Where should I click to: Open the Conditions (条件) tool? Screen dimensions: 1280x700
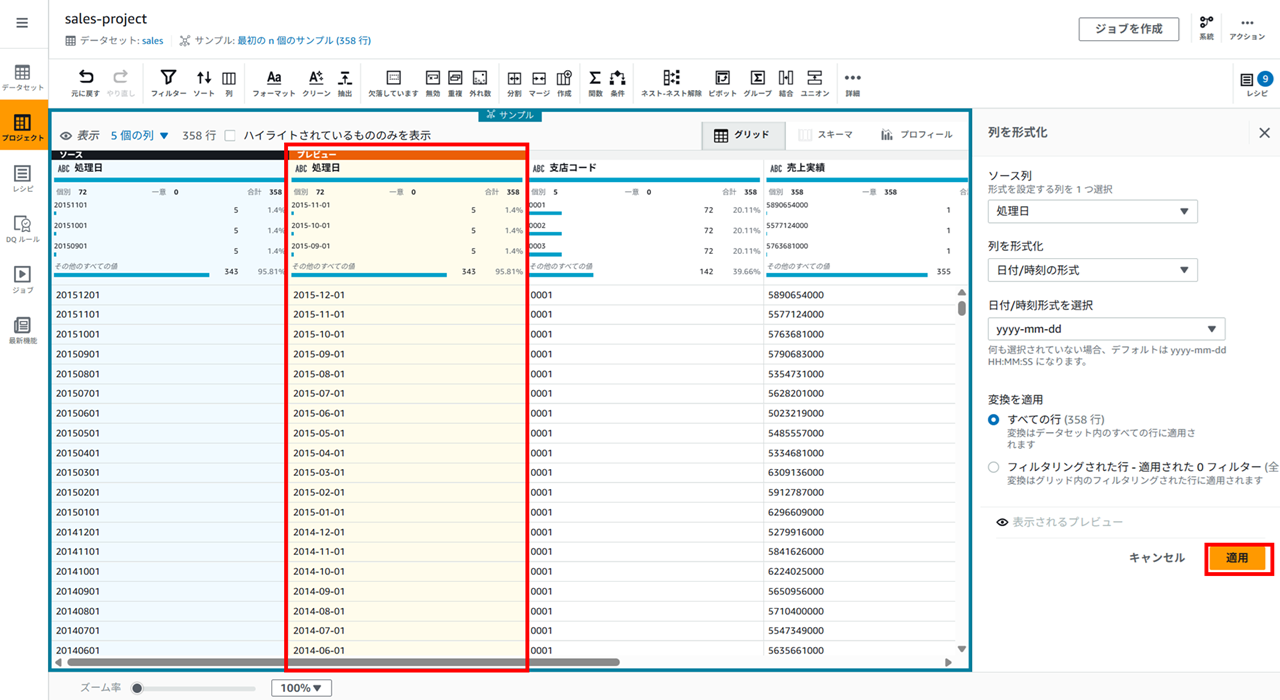click(617, 82)
